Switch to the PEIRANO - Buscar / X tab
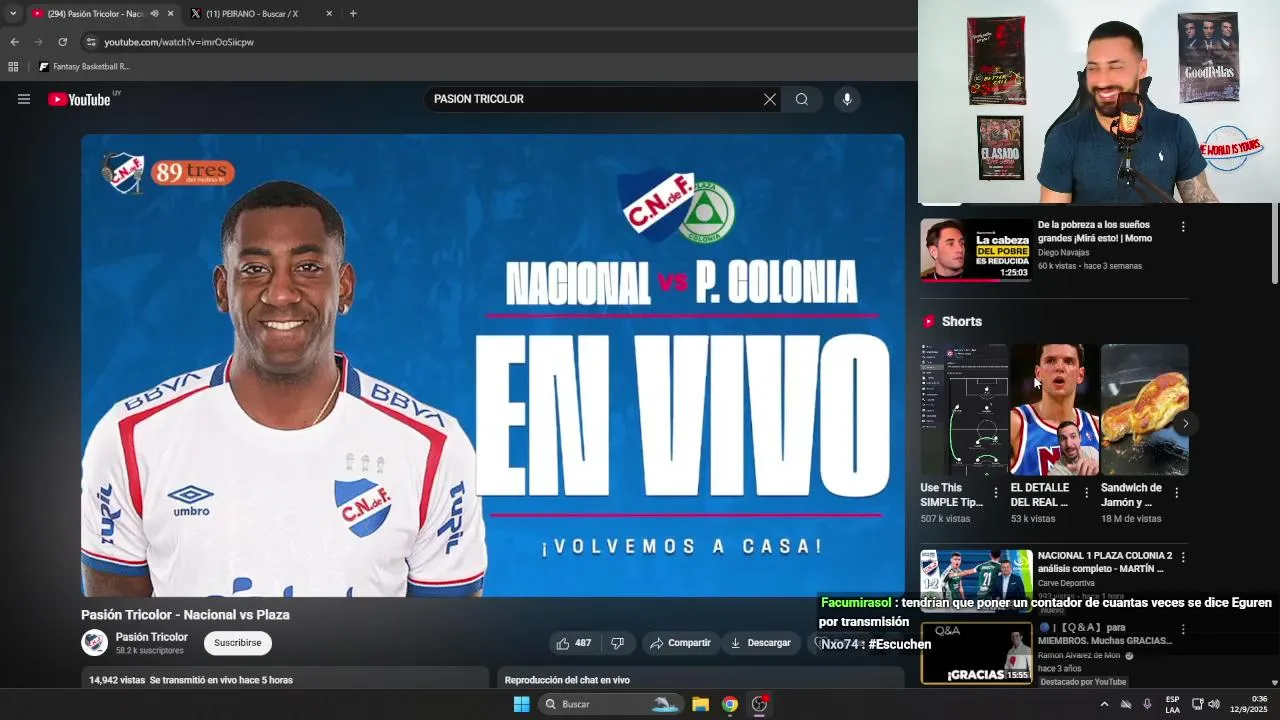This screenshot has height=720, width=1280. pos(252,14)
